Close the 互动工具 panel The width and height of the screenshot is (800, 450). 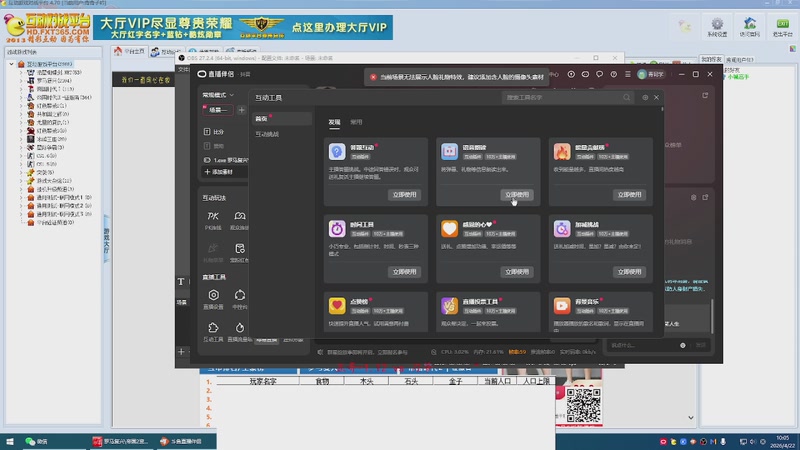pyautogui.click(x=657, y=97)
